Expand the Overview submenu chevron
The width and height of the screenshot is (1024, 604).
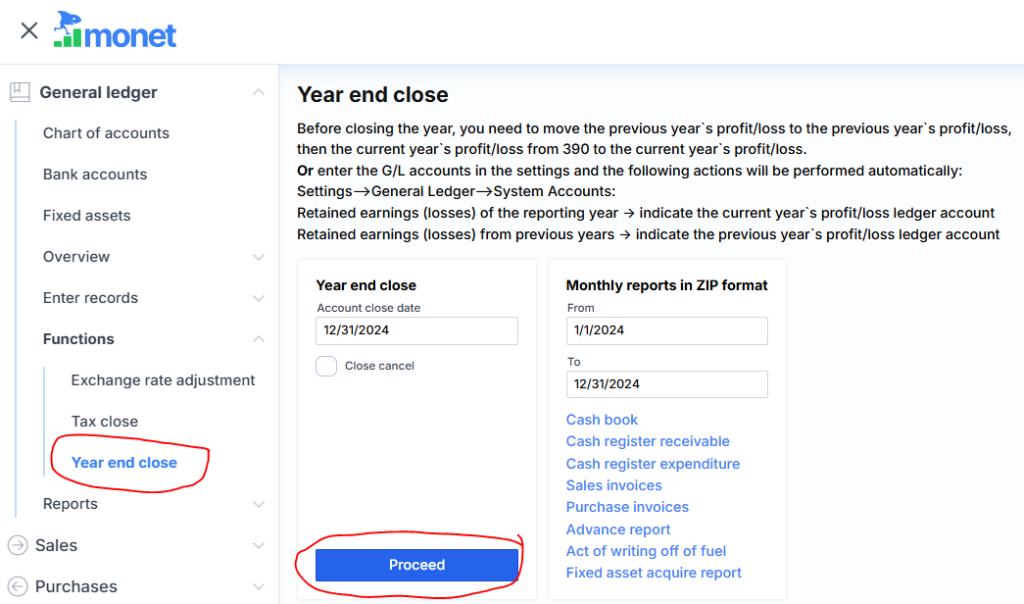pos(259,257)
